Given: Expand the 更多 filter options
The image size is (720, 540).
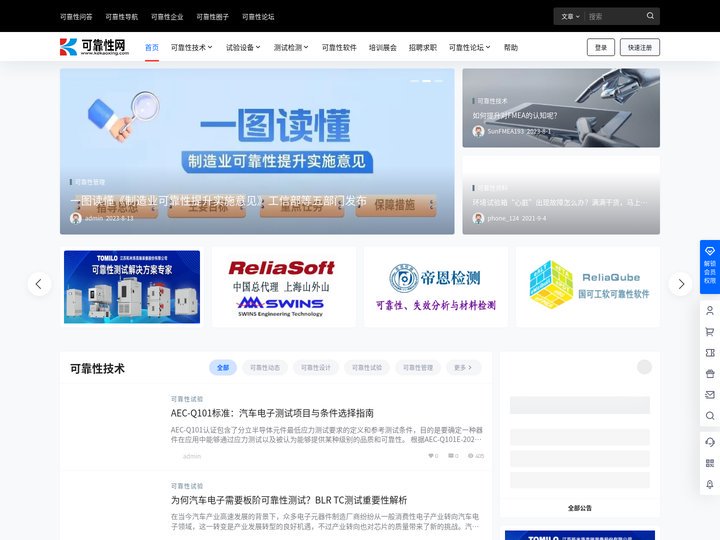Looking at the screenshot, I should click(463, 367).
